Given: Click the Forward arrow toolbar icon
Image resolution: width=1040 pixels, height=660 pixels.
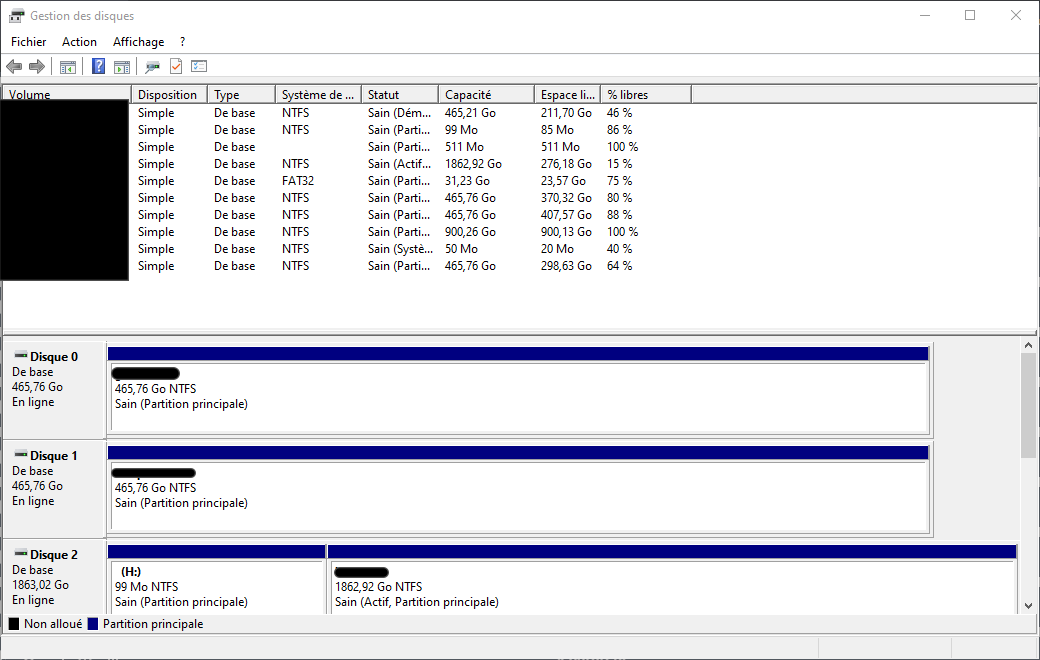Looking at the screenshot, I should [x=37, y=67].
